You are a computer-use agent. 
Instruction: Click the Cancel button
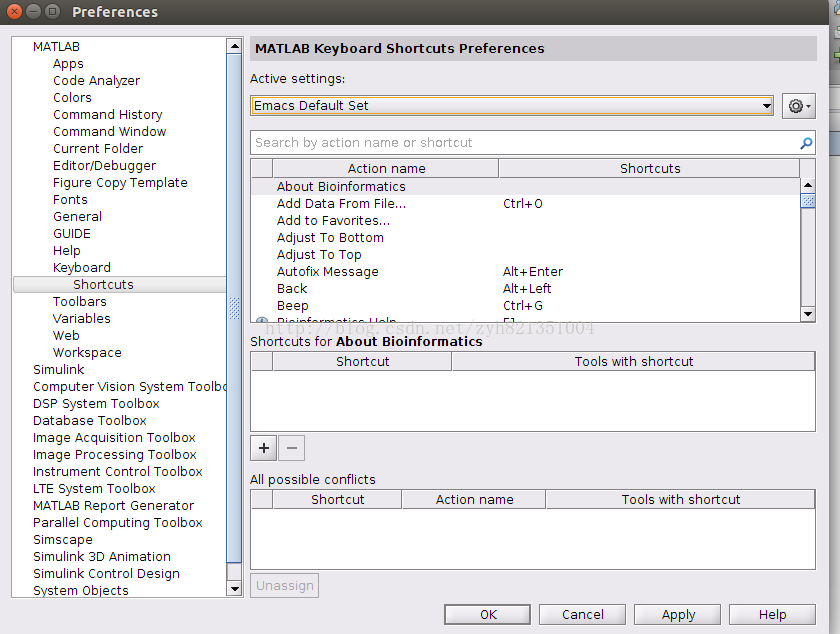coord(582,614)
